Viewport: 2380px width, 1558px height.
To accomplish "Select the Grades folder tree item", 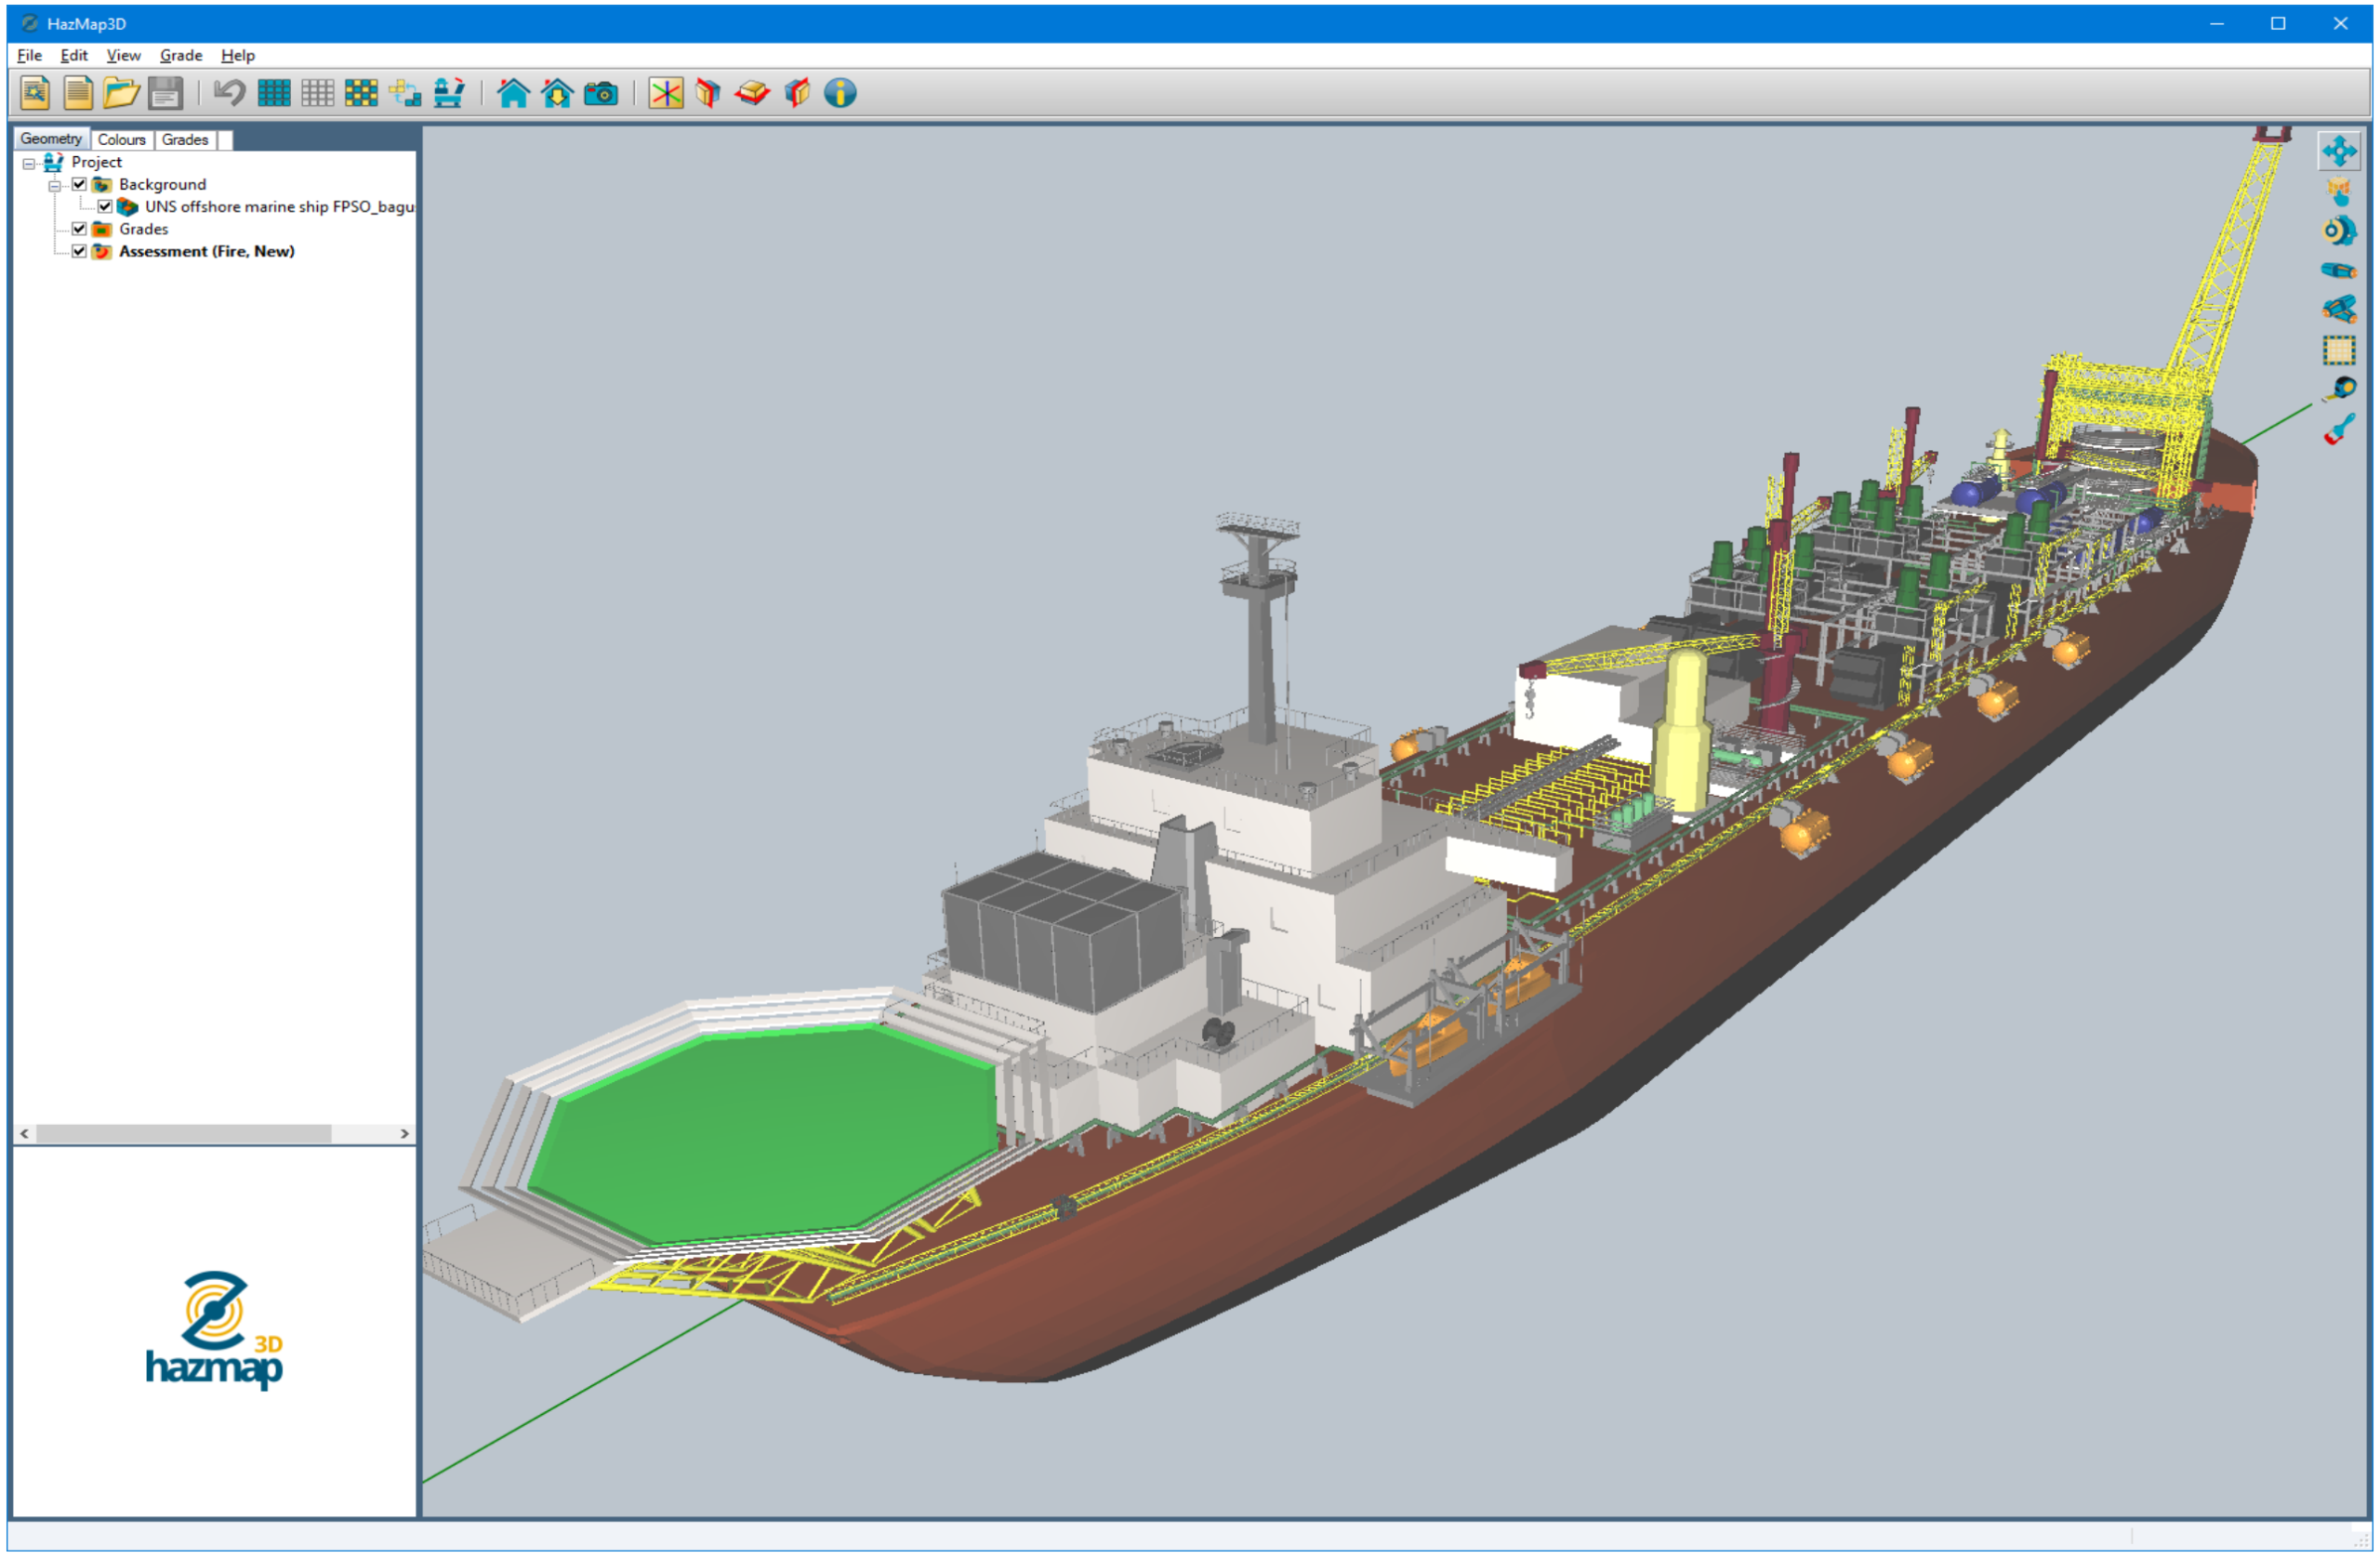I will point(143,229).
